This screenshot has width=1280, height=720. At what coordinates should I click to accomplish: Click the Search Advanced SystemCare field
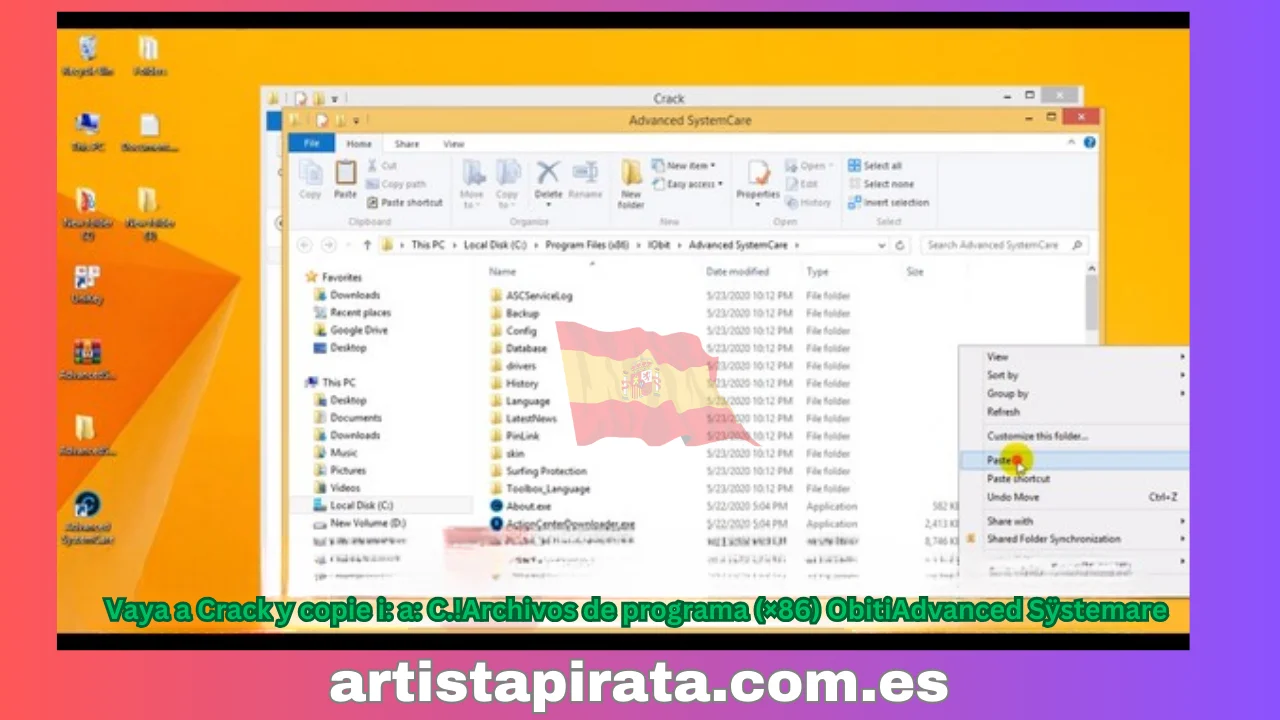1003,245
